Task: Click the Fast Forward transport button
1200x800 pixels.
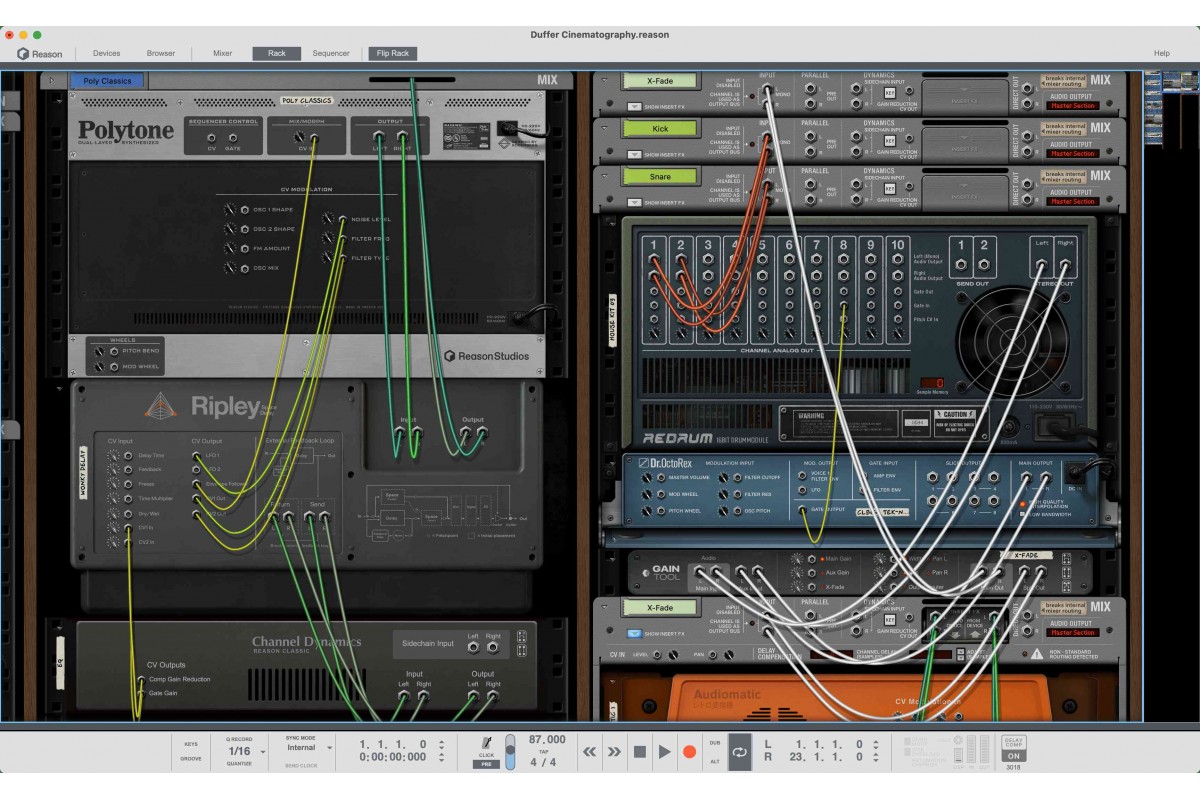Action: tap(614, 751)
